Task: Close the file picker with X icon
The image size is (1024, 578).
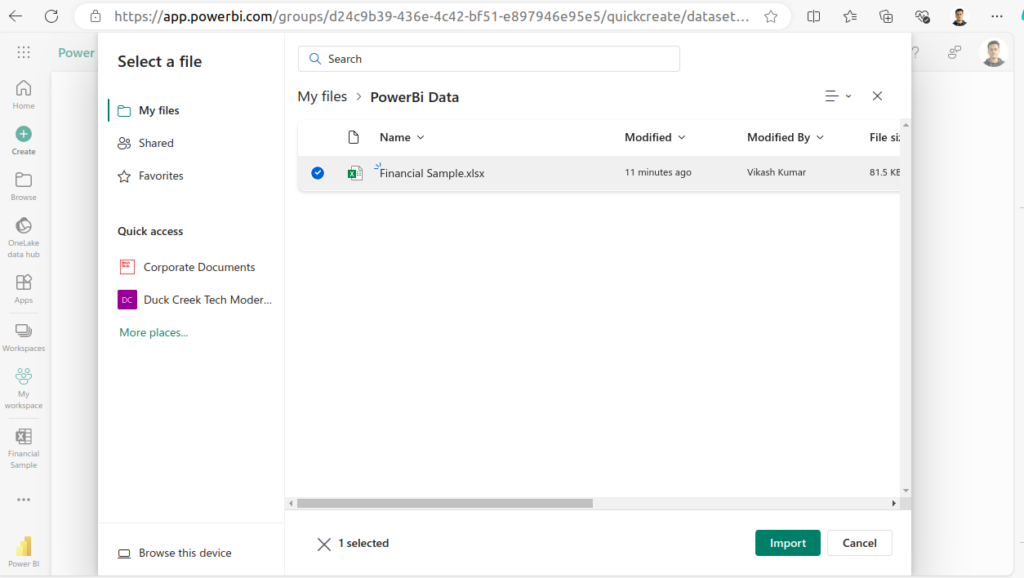Action: [x=877, y=96]
